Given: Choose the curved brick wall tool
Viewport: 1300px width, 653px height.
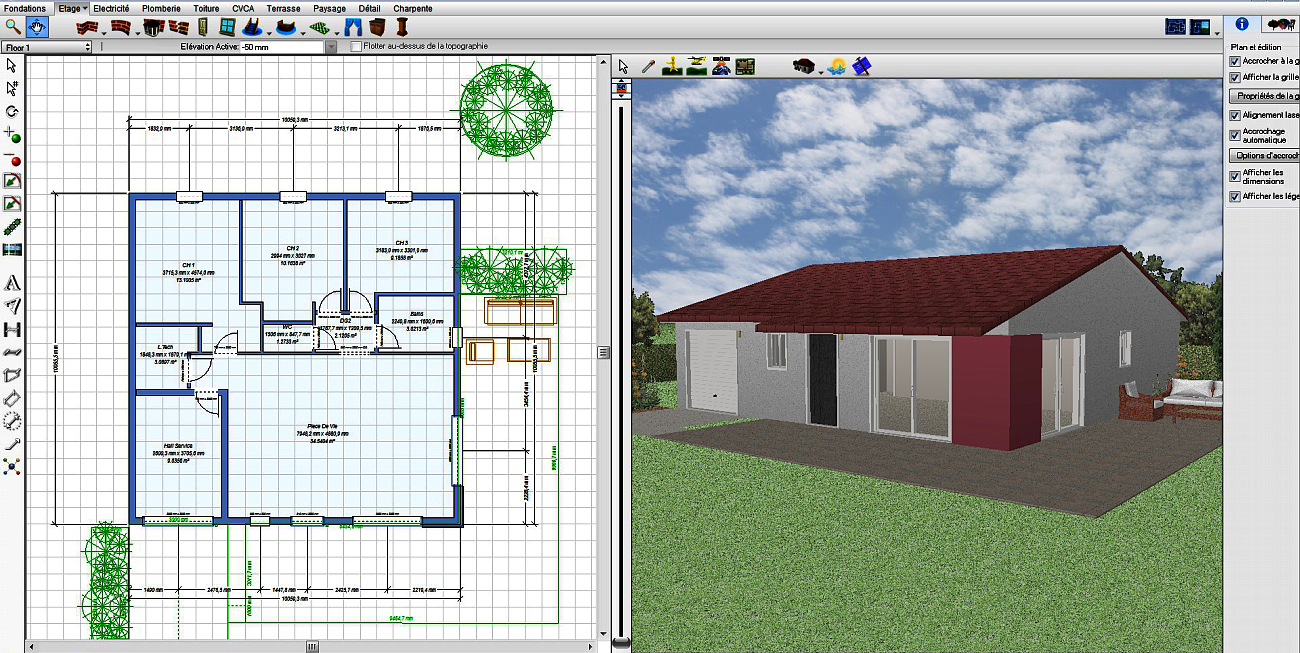Looking at the screenshot, I should pos(120,27).
